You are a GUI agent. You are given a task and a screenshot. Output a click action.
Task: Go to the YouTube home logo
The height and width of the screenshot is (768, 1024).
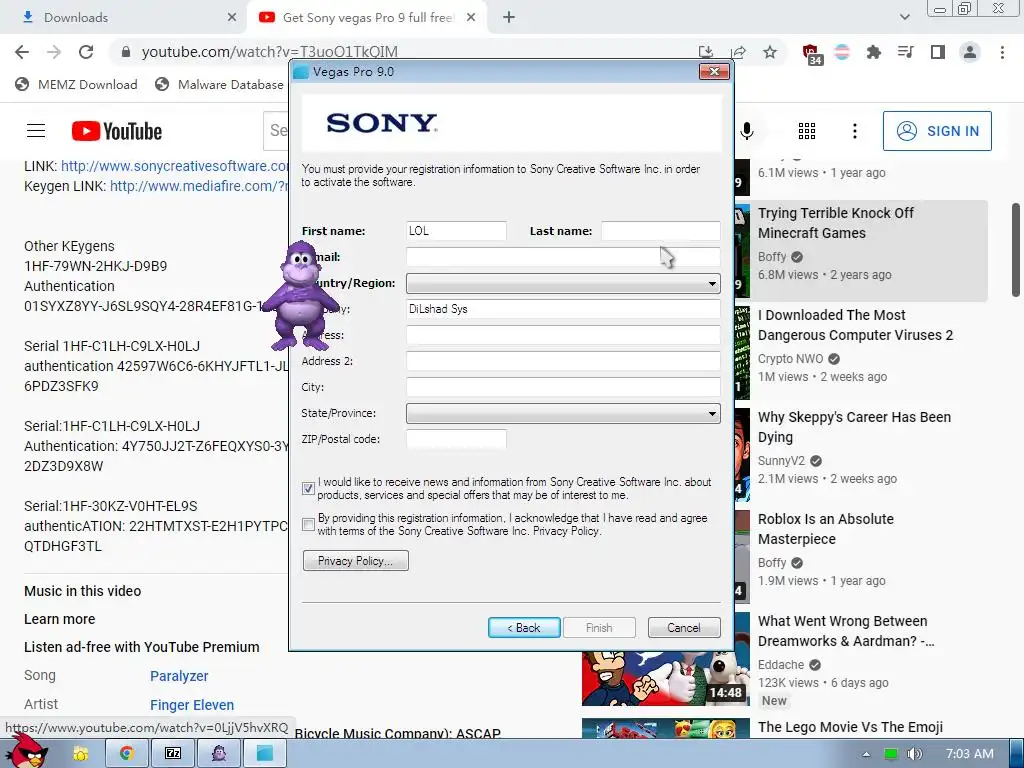pyautogui.click(x=117, y=131)
